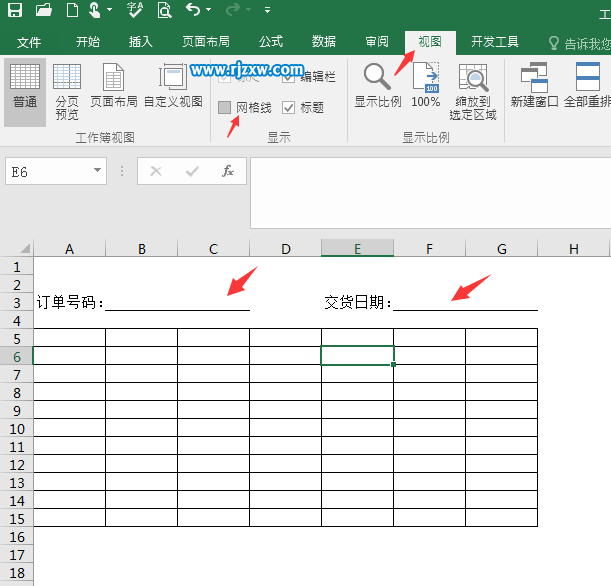The width and height of the screenshot is (611, 586).
Task: Undo the last action
Action: [x=193, y=9]
